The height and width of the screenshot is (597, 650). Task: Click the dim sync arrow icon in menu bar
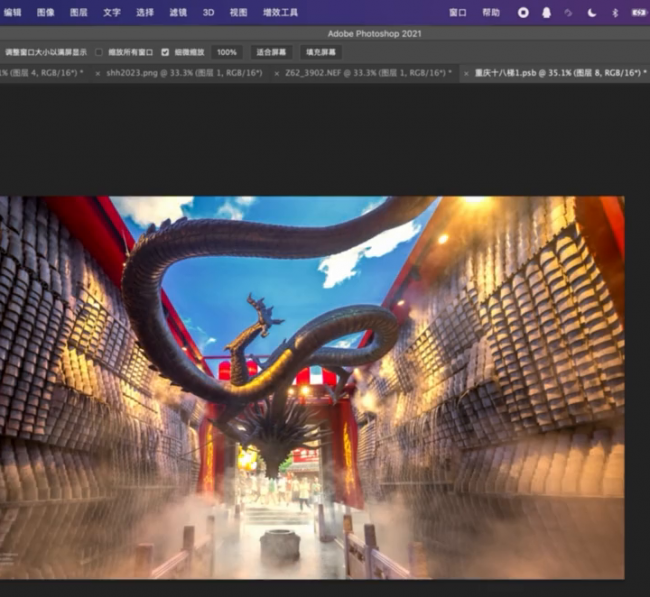(568, 13)
